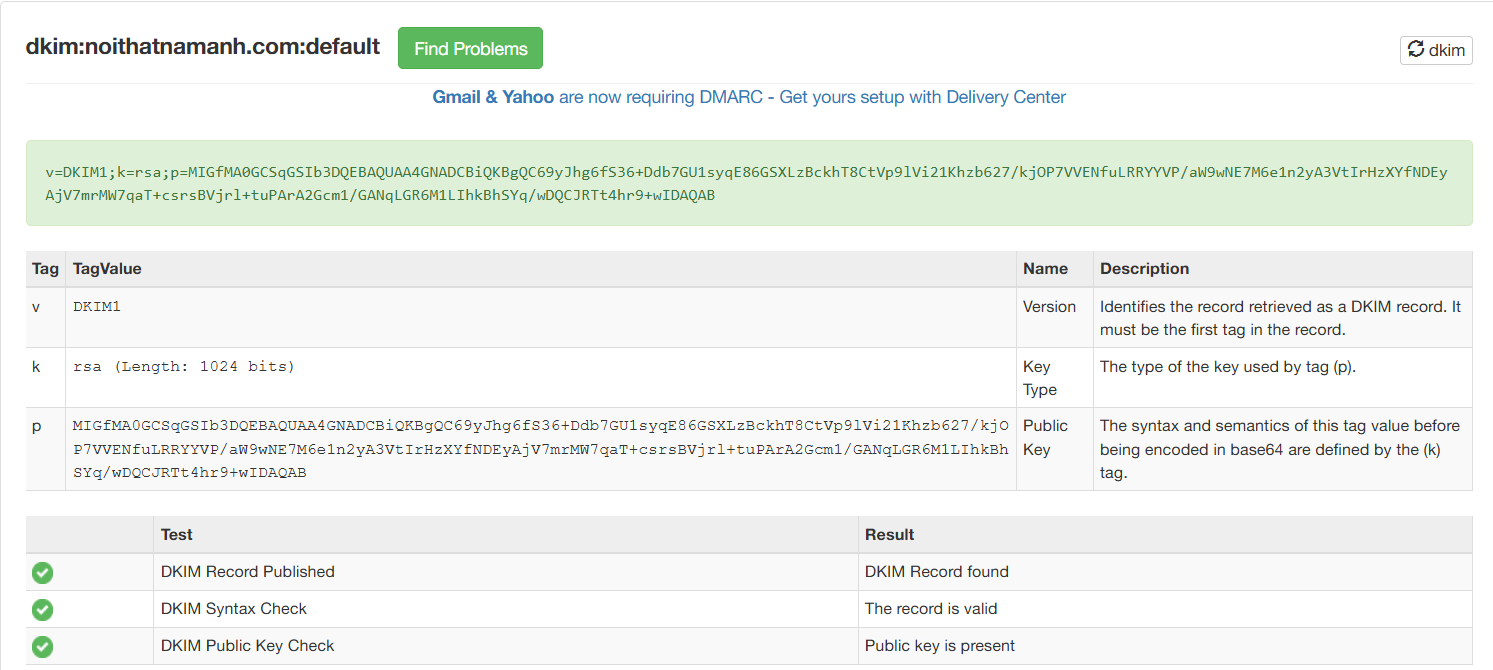Viewport: 1493px width, 670px height.
Task: Click the Test column header
Action: 177,535
